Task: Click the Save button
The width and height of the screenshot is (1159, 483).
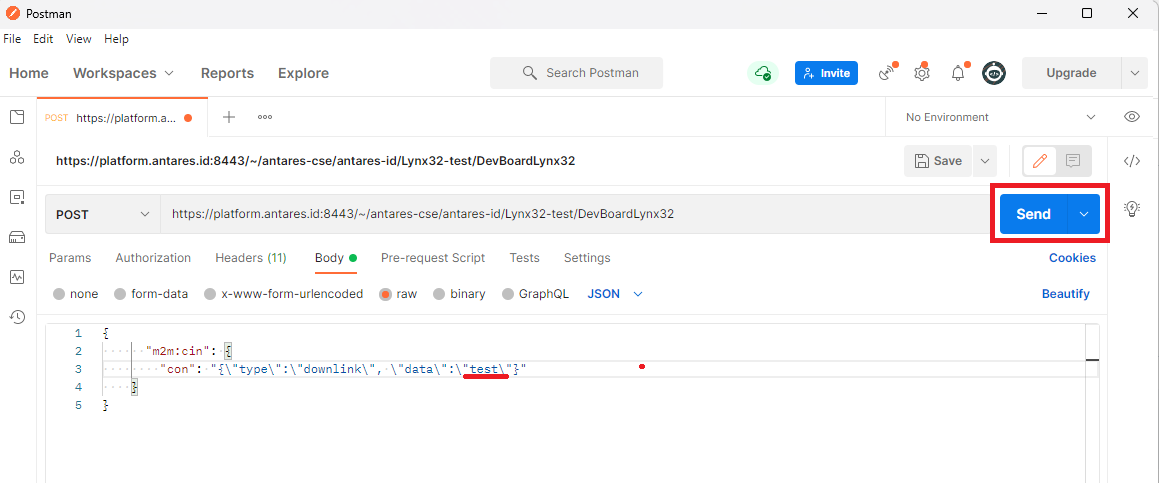Action: click(x=938, y=161)
